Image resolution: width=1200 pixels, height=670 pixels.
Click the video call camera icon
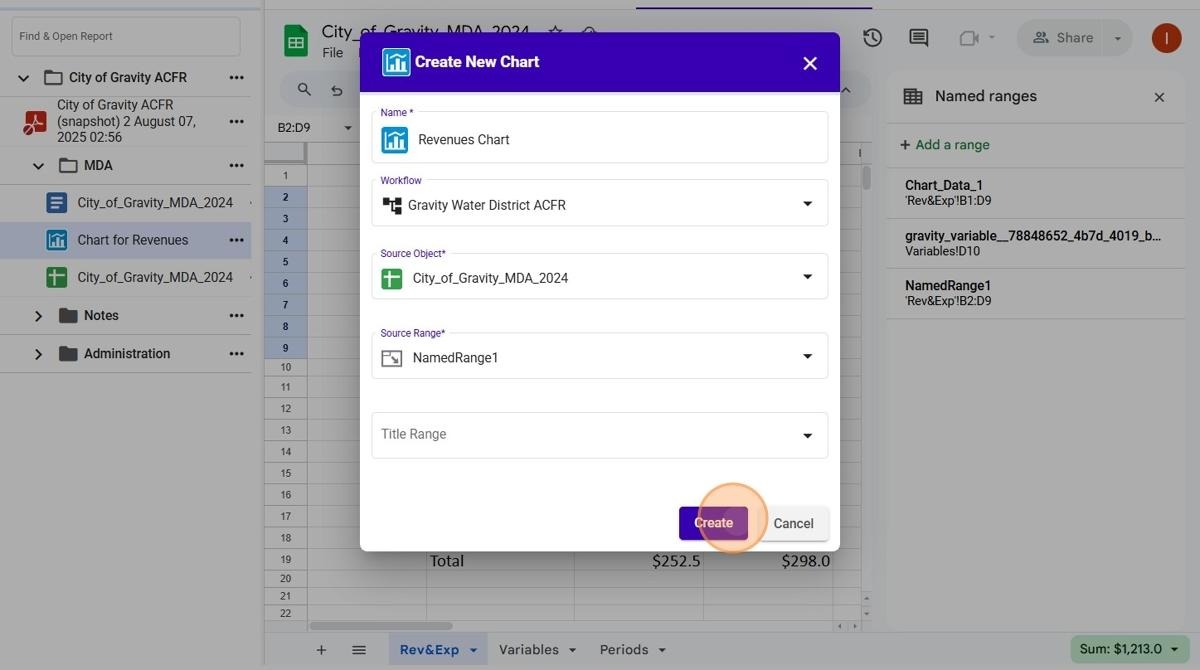pyautogui.click(x=968, y=38)
